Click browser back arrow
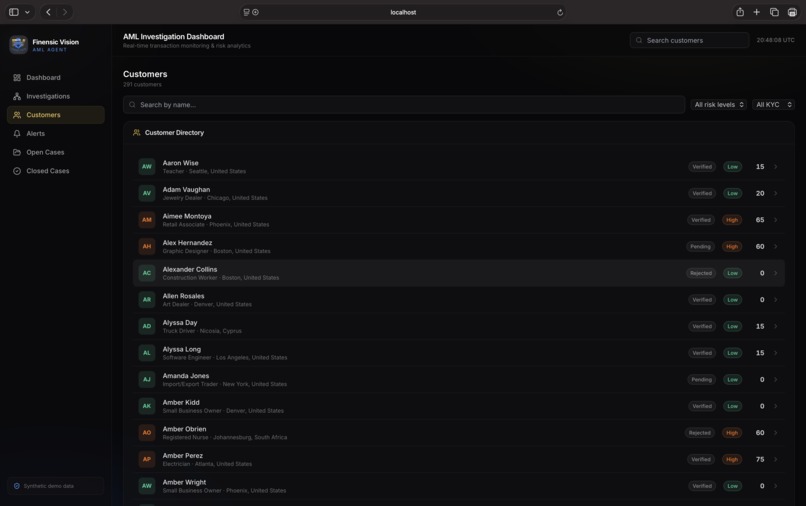 click(x=48, y=12)
